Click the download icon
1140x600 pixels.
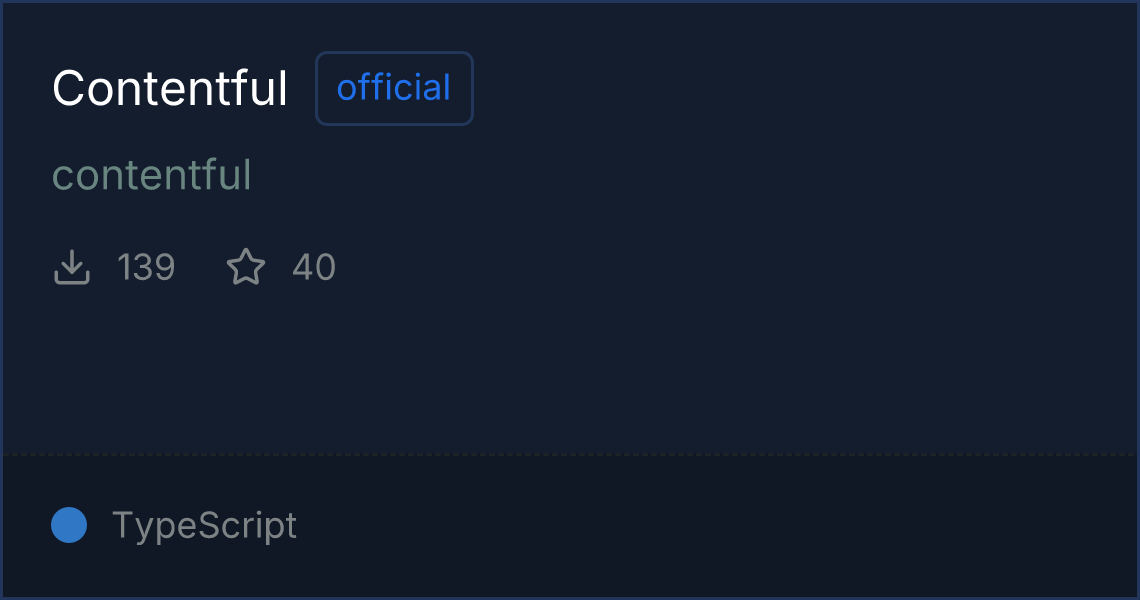click(72, 268)
